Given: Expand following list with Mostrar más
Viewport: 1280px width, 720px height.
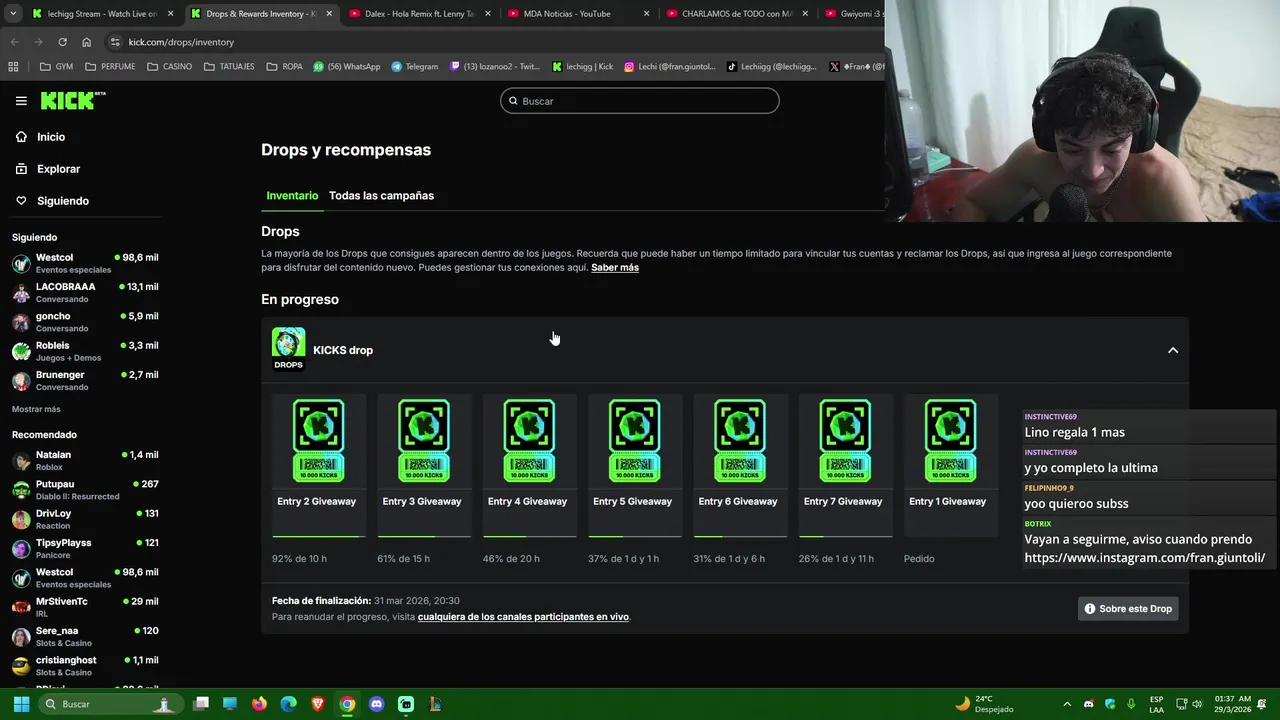Looking at the screenshot, I should coord(36,409).
